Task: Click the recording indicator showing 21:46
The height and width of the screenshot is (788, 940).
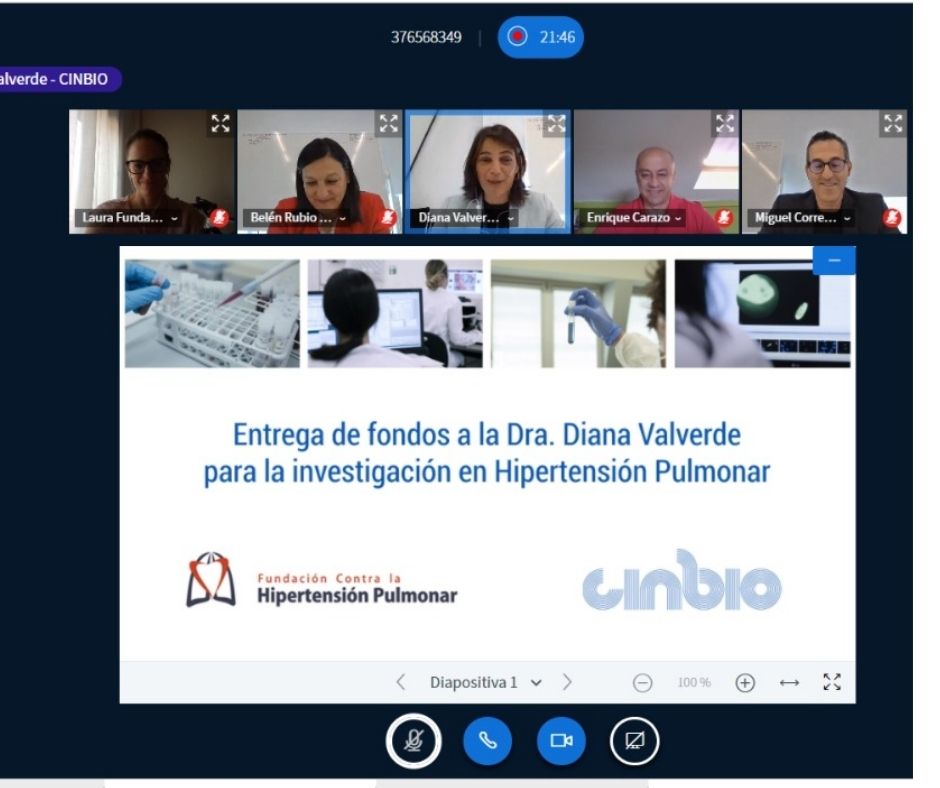Action: (540, 37)
